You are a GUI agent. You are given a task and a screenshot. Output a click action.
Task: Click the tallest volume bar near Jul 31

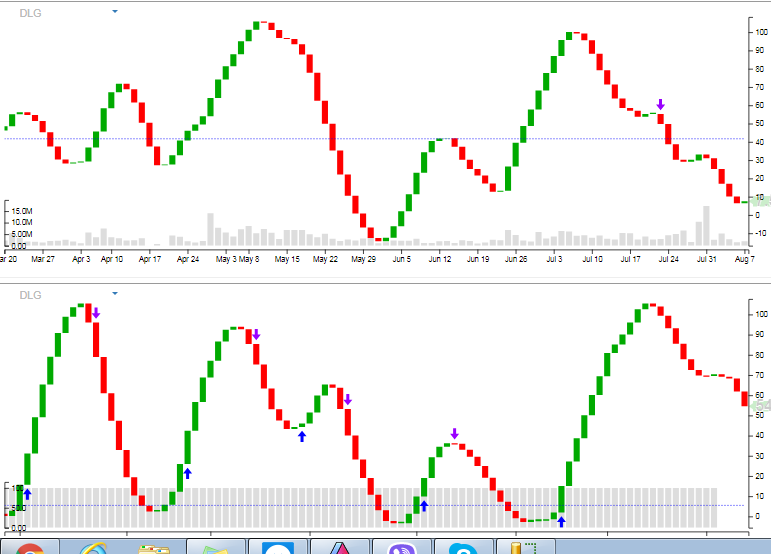pos(707,226)
